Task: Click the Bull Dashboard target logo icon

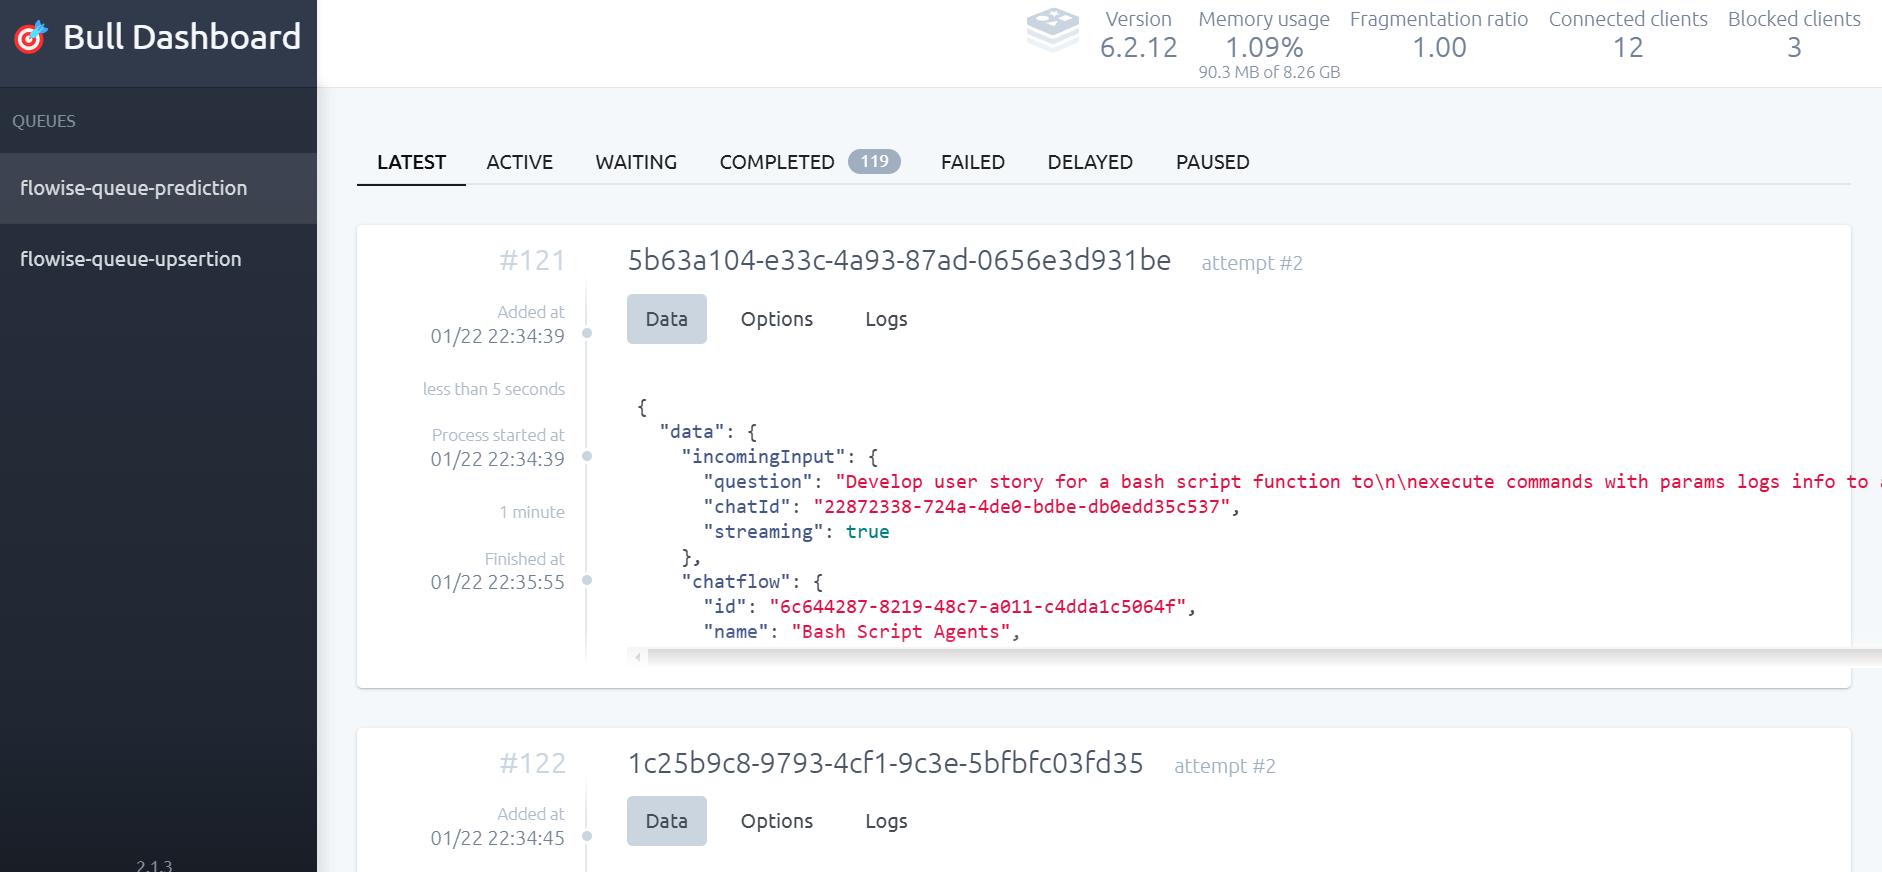Action: pos(31,37)
